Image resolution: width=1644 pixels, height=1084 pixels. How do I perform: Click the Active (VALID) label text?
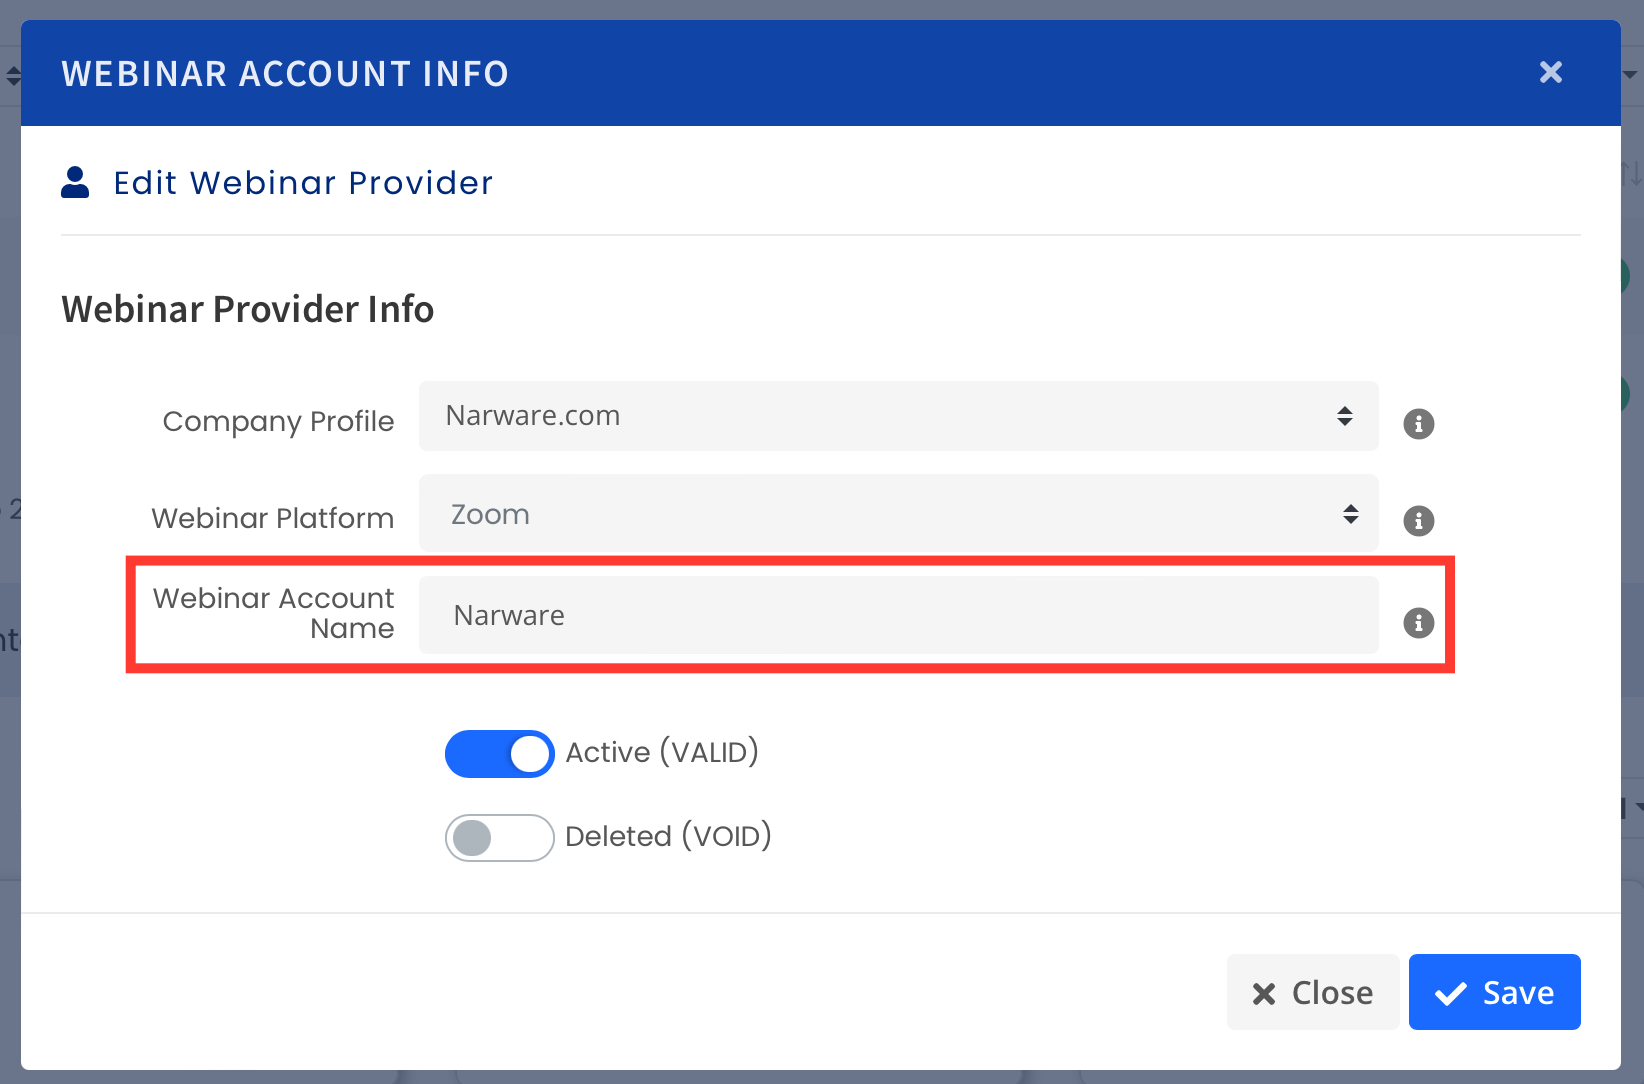click(x=662, y=752)
